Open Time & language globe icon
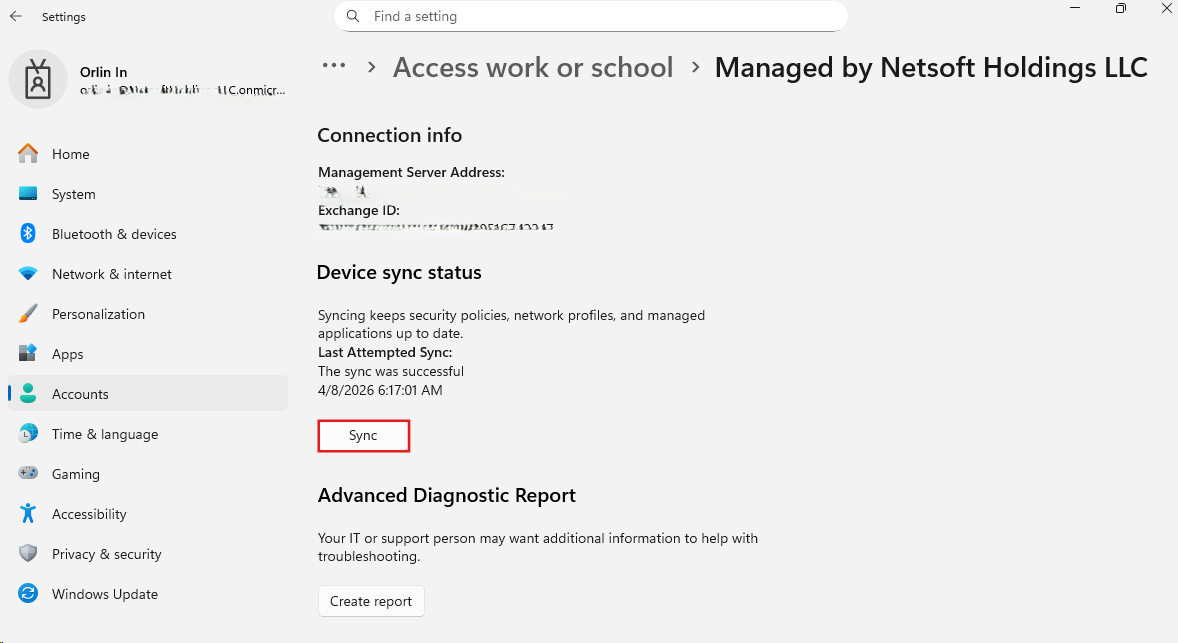1178x643 pixels. 28,434
